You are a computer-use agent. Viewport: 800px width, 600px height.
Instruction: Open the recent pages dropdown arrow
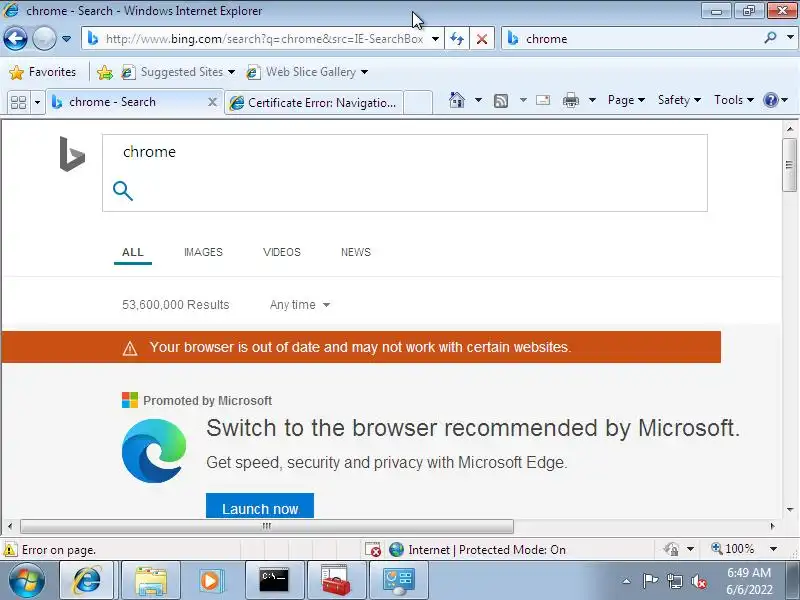(x=66, y=39)
